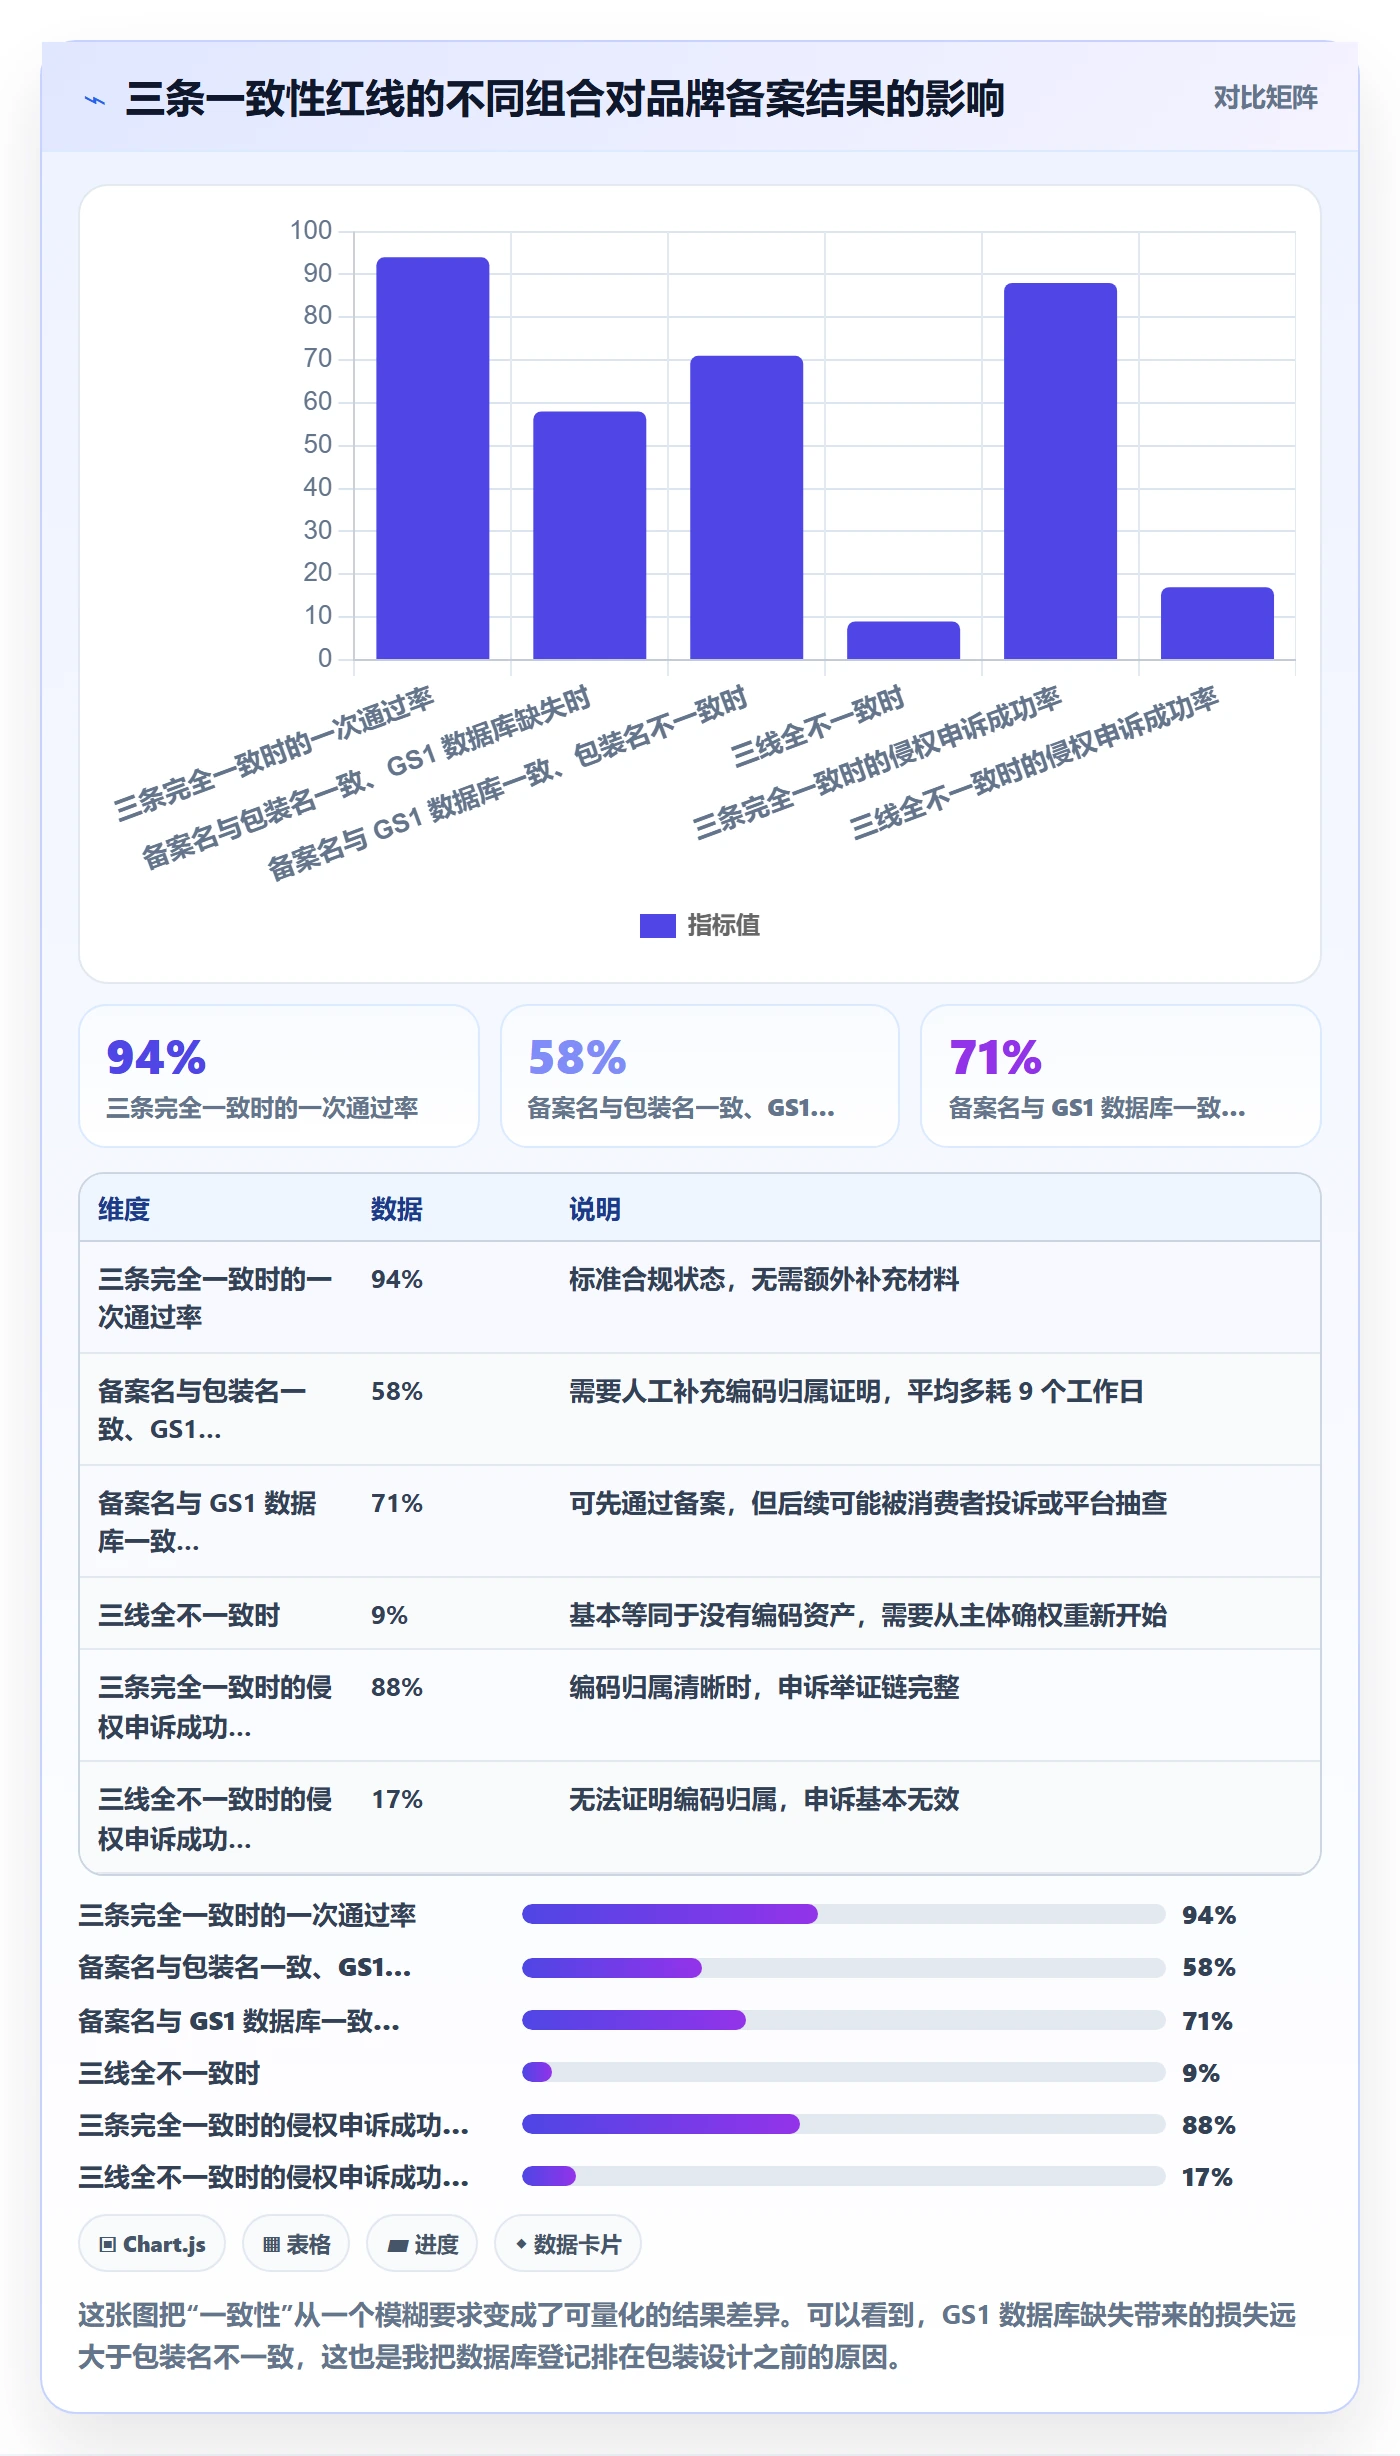The width and height of the screenshot is (1400, 2456).
Task: Select the Chart.js chip
Action: click(x=152, y=2244)
